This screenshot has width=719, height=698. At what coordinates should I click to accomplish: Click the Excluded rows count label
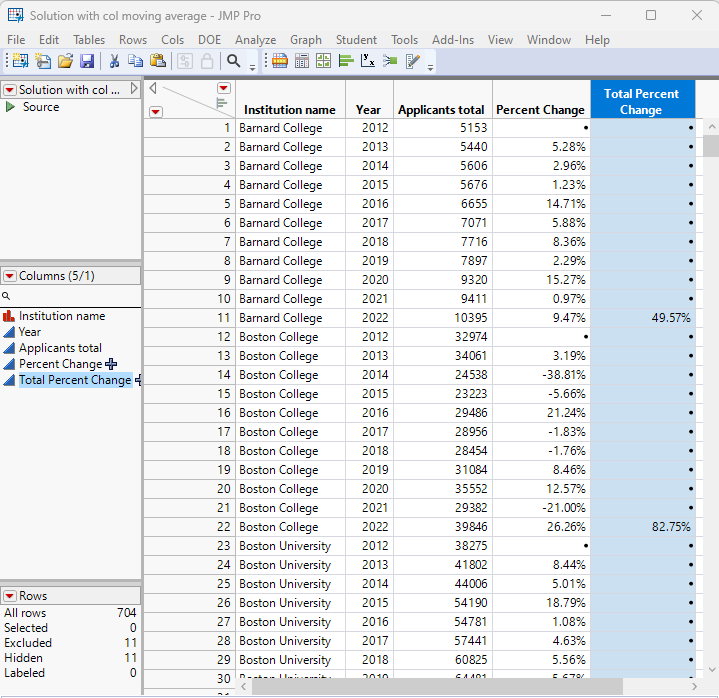point(28,643)
